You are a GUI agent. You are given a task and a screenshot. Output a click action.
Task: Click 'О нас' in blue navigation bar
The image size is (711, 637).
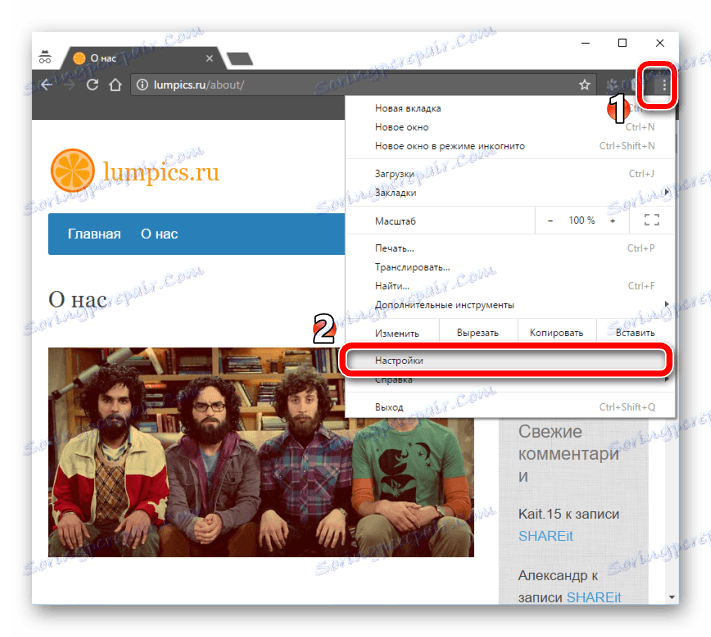click(x=159, y=234)
